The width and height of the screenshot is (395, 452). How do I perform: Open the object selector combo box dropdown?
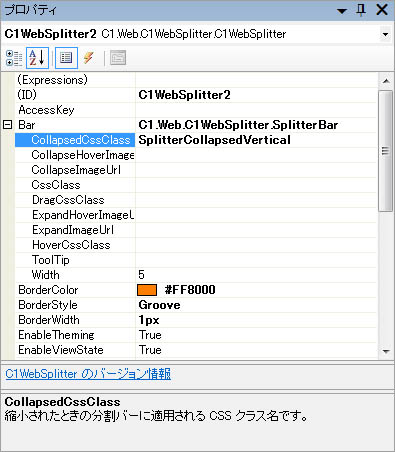[x=386, y=34]
